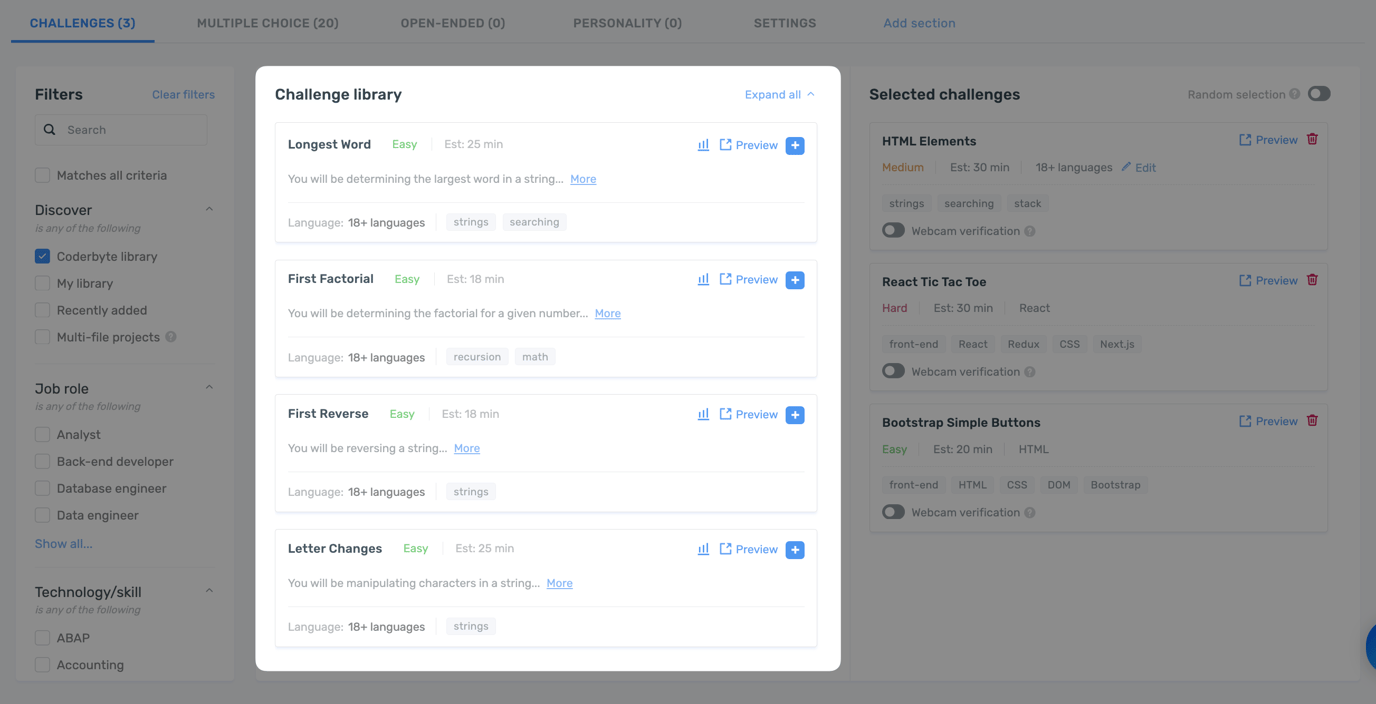Remove React Tic Tac Toe with trash icon
This screenshot has width=1376, height=704.
[x=1312, y=281]
